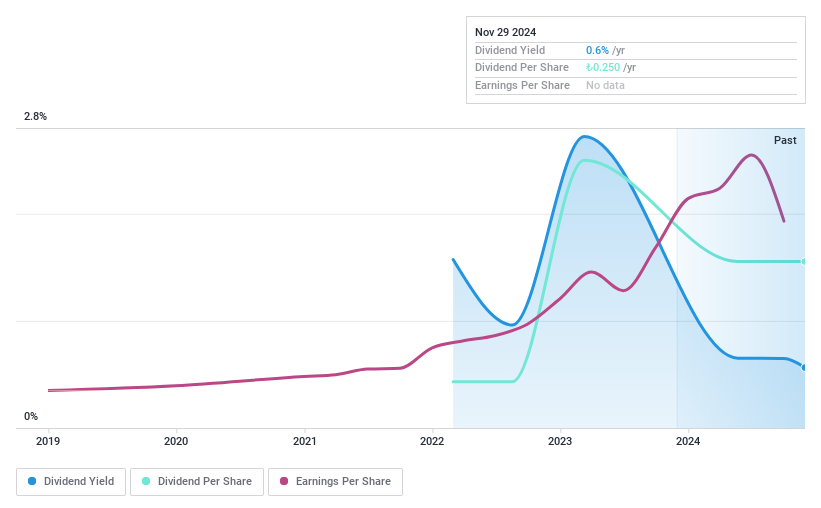The height and width of the screenshot is (508, 821).
Task: Click the 2020 x-axis label
Action: (176, 440)
